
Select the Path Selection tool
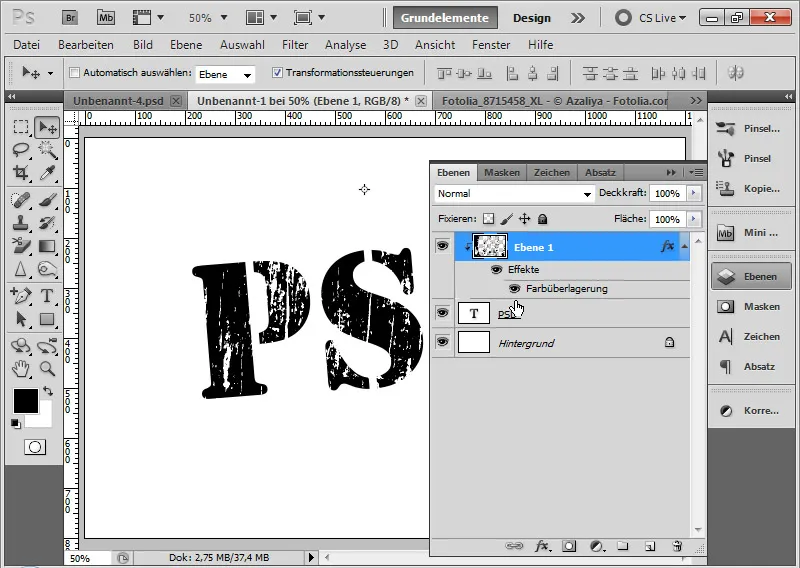(x=21, y=319)
